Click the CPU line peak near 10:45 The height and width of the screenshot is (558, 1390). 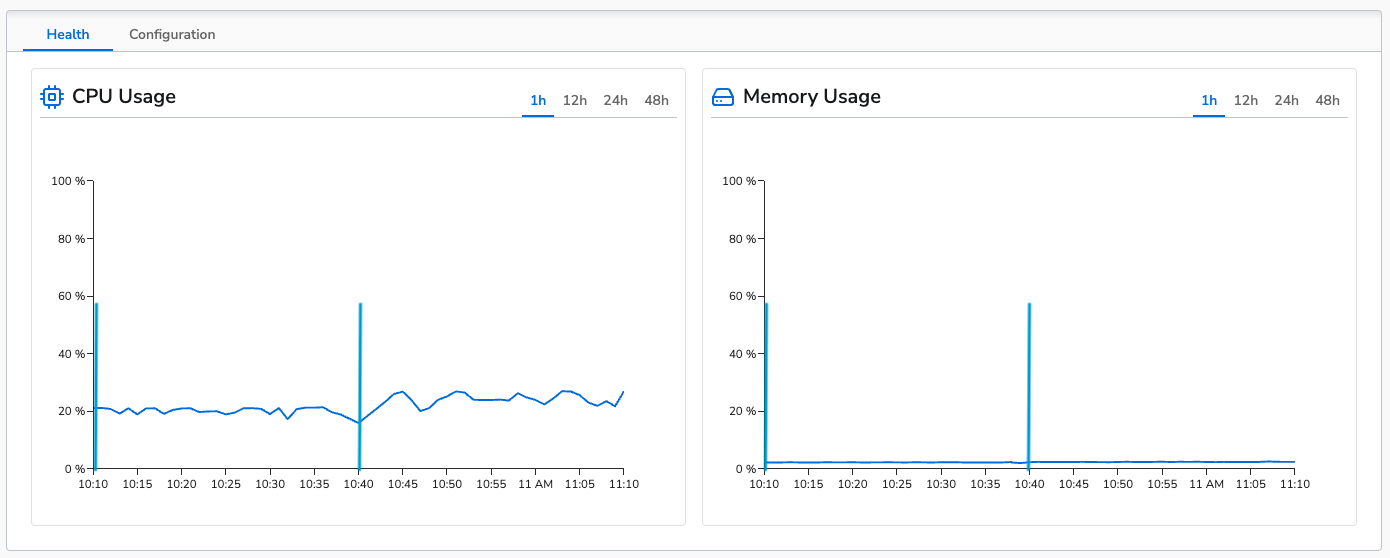[x=402, y=392]
